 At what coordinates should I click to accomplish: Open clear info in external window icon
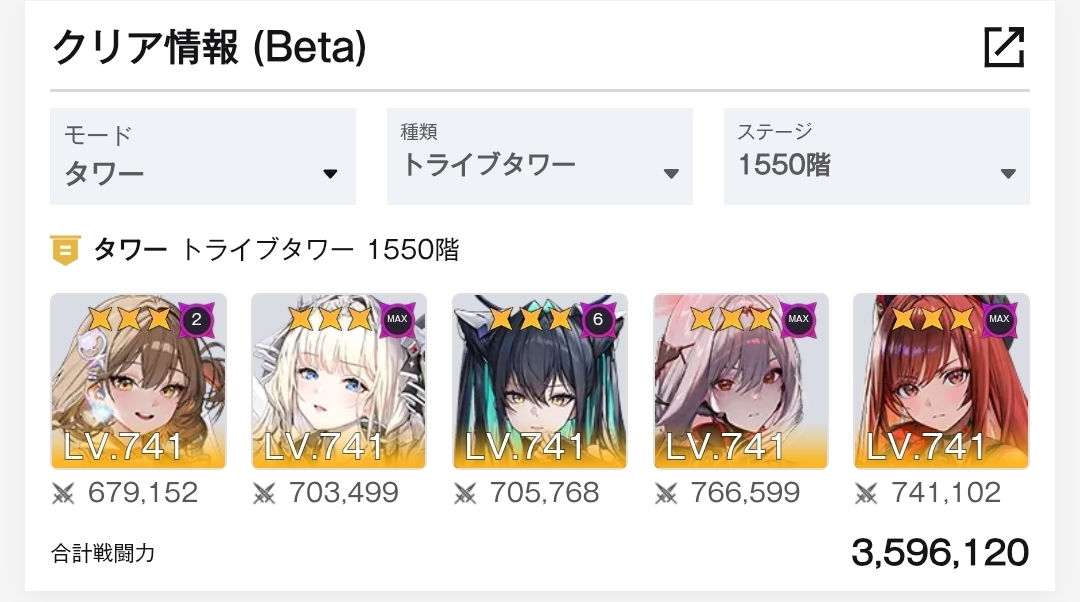[x=1004, y=47]
